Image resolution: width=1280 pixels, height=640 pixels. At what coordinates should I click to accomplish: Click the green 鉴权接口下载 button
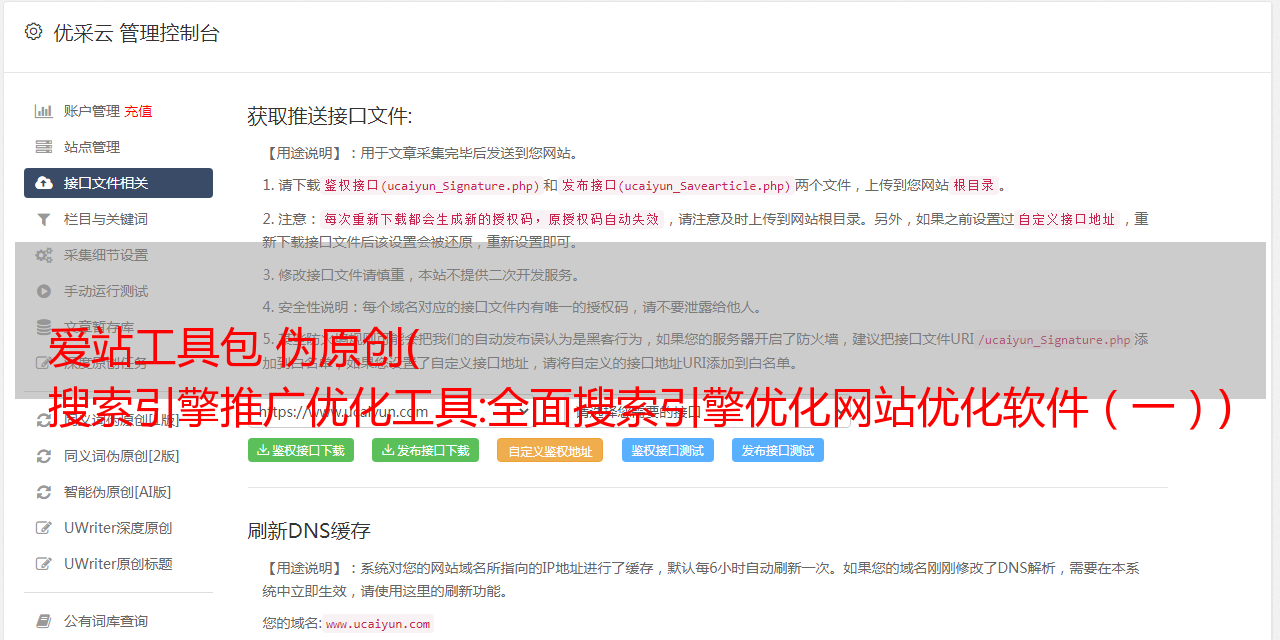301,450
